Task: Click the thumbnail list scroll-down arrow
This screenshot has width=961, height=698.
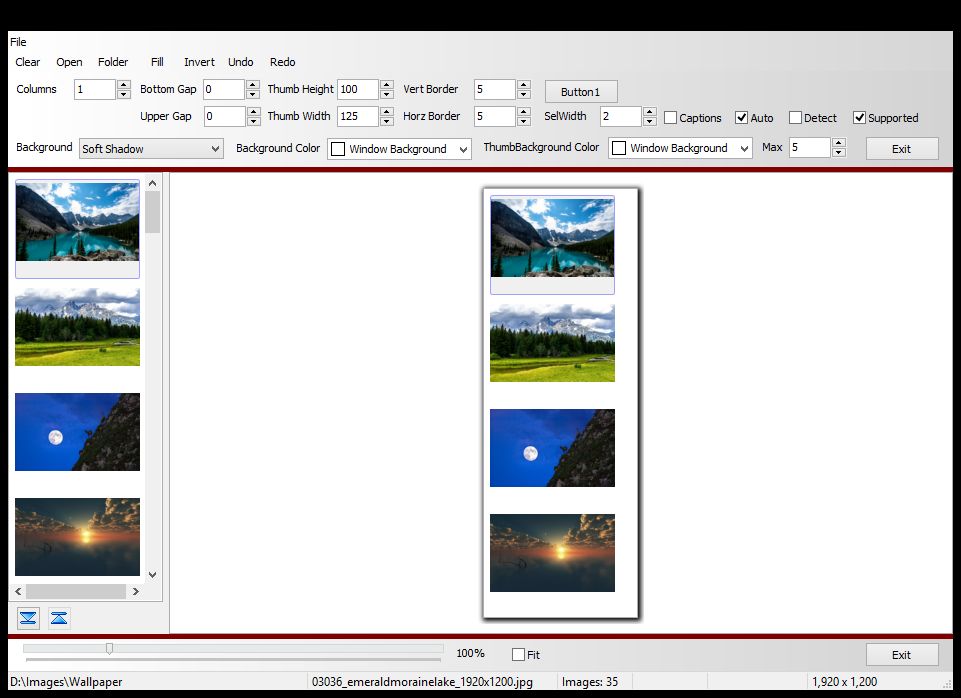Action: [x=153, y=575]
